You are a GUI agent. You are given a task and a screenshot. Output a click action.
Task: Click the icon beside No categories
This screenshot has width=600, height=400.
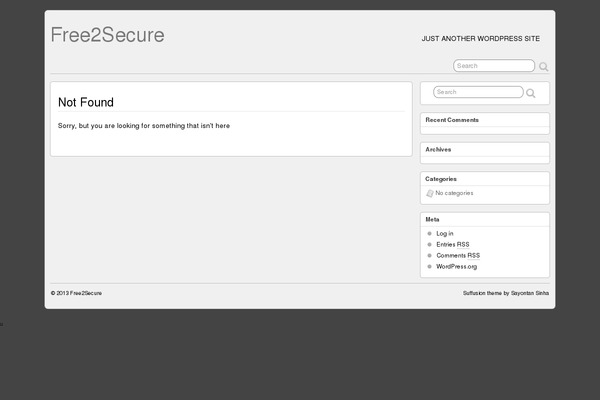click(430, 193)
